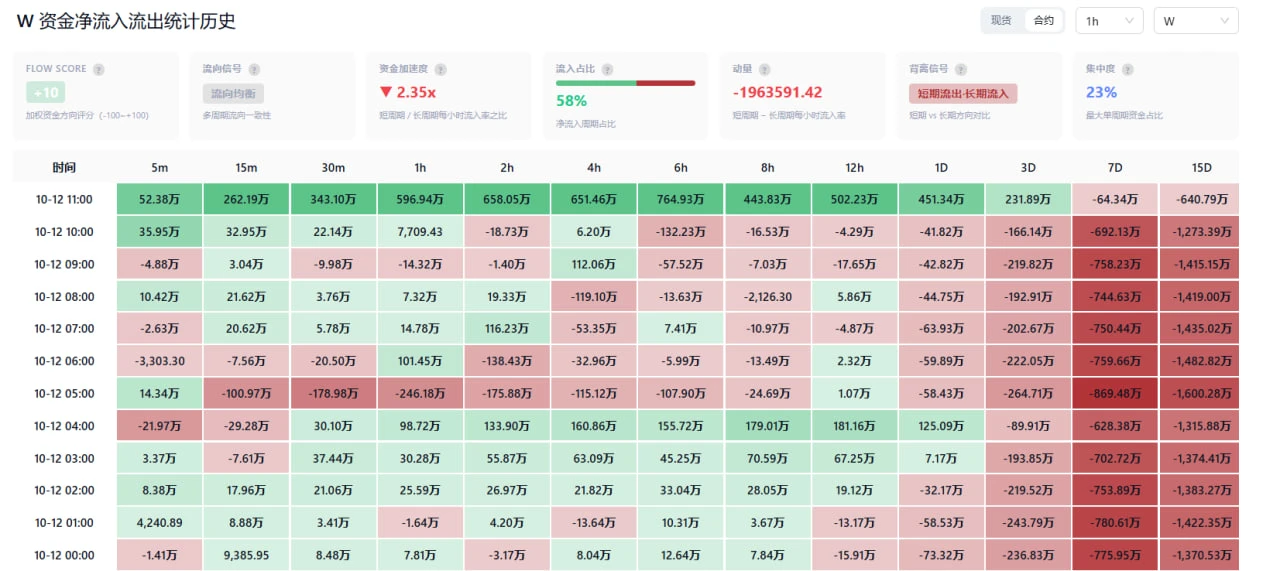Click the 流入占比 58% progress bar
Viewport: 1280px width, 571px height.
(x=625, y=83)
